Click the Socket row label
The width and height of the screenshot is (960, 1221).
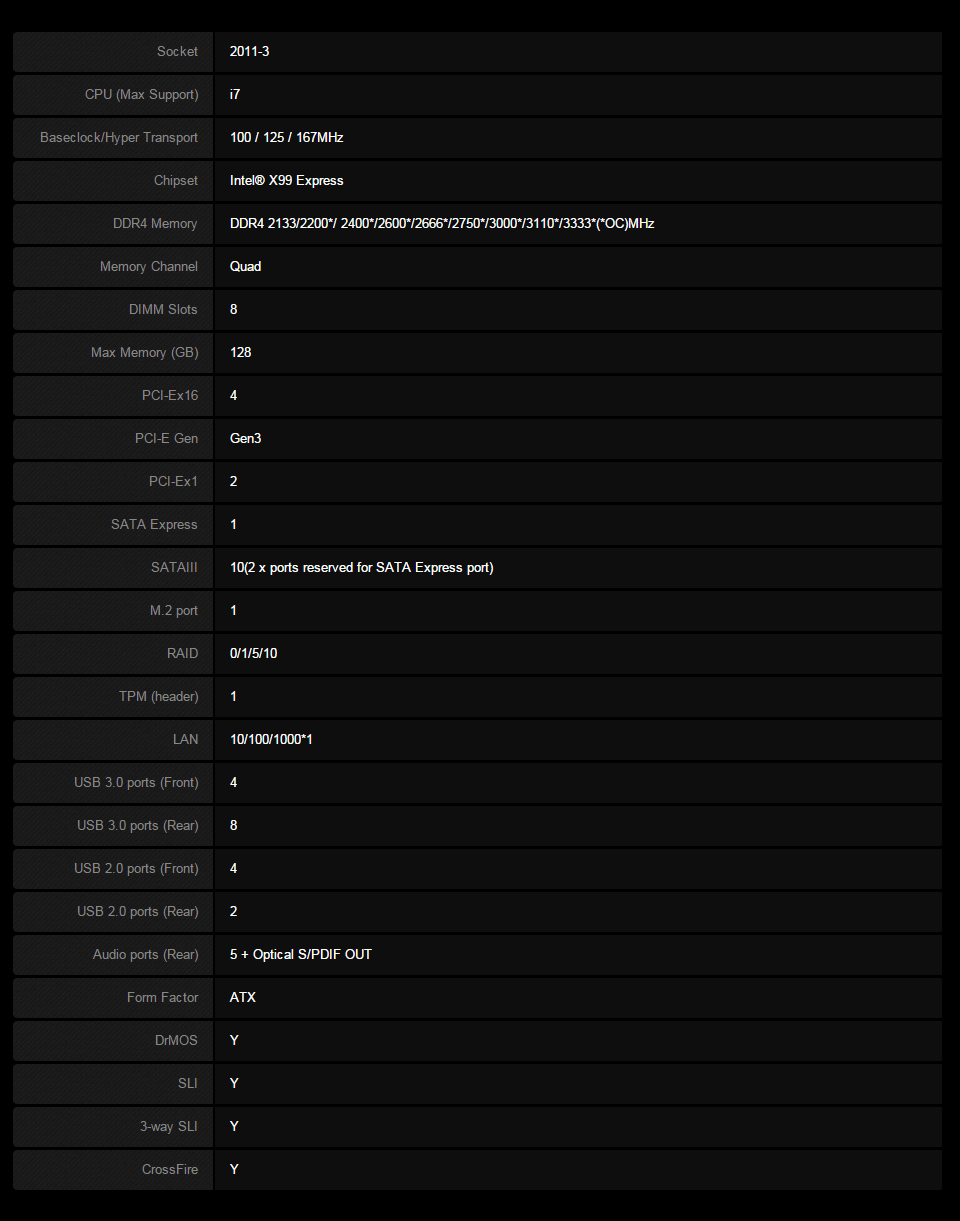[177, 51]
